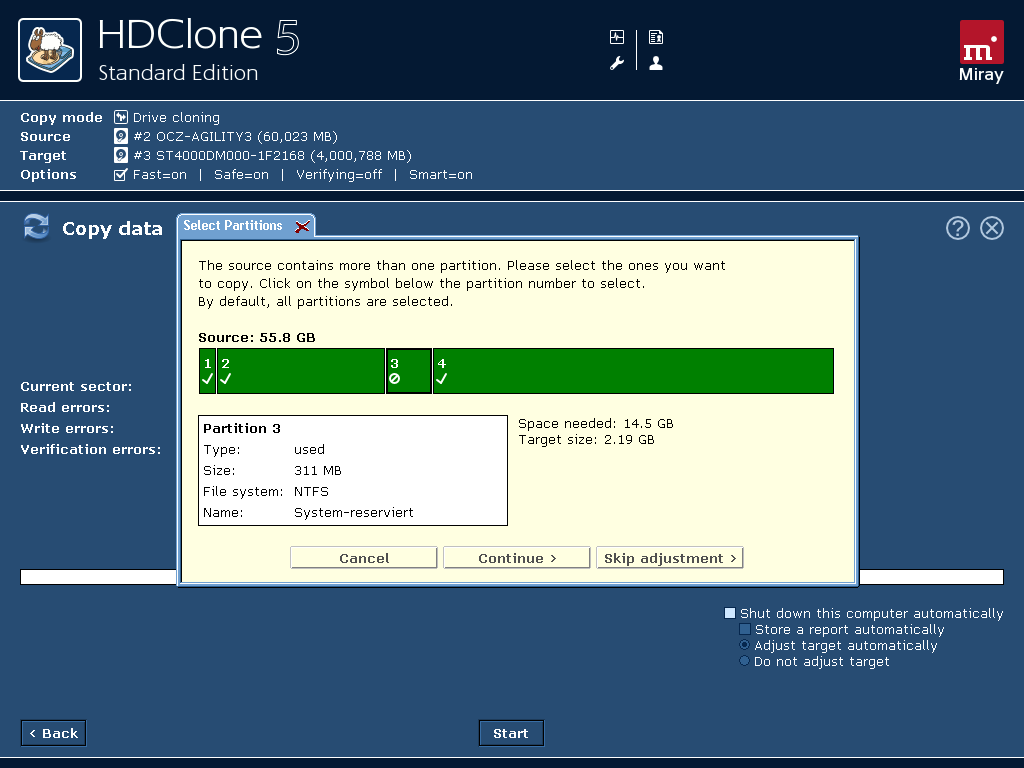Click the 311 MB size value
Viewport: 1024px width, 768px height.
click(318, 471)
